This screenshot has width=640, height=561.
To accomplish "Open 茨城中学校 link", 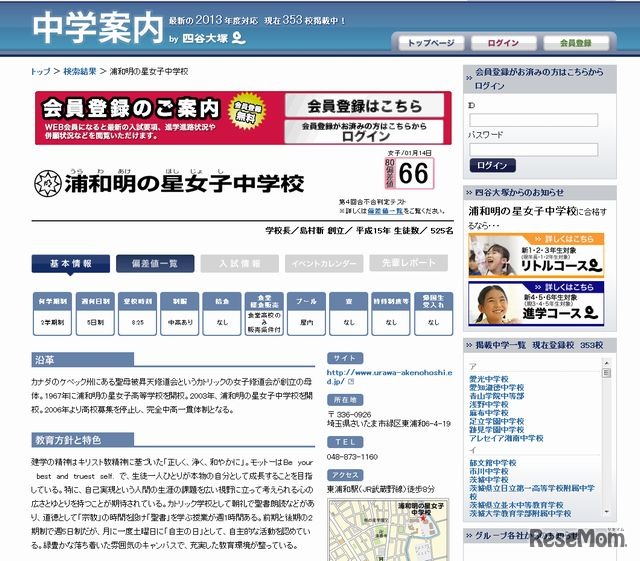I will click(489, 480).
